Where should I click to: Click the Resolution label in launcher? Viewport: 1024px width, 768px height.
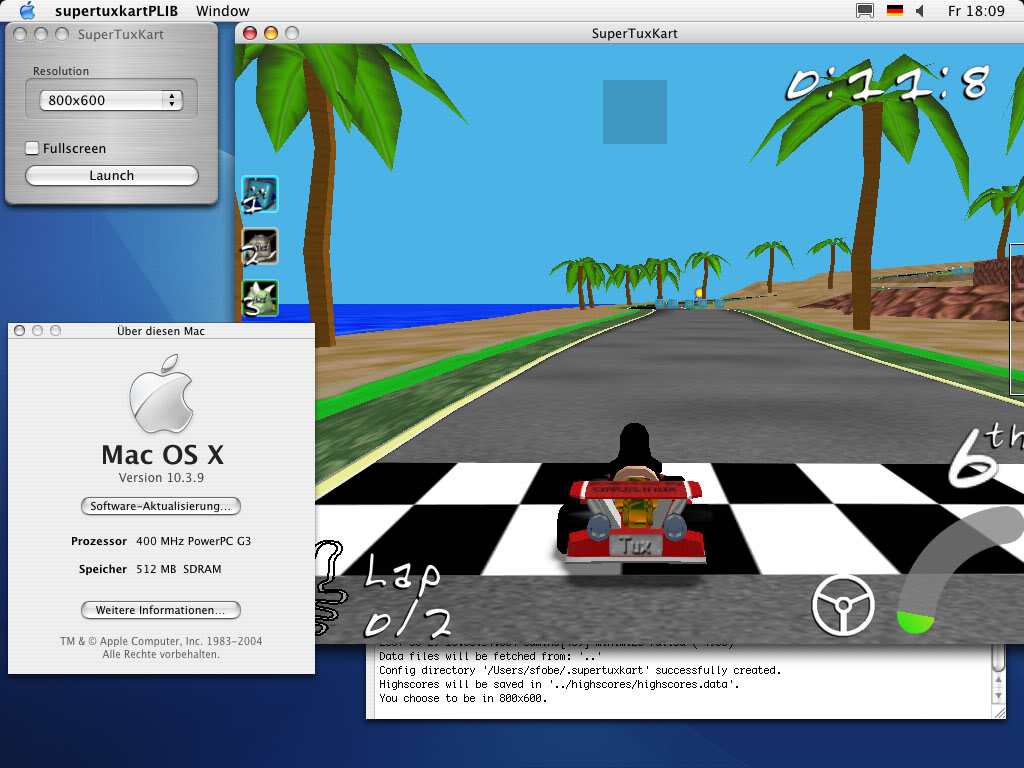point(61,71)
